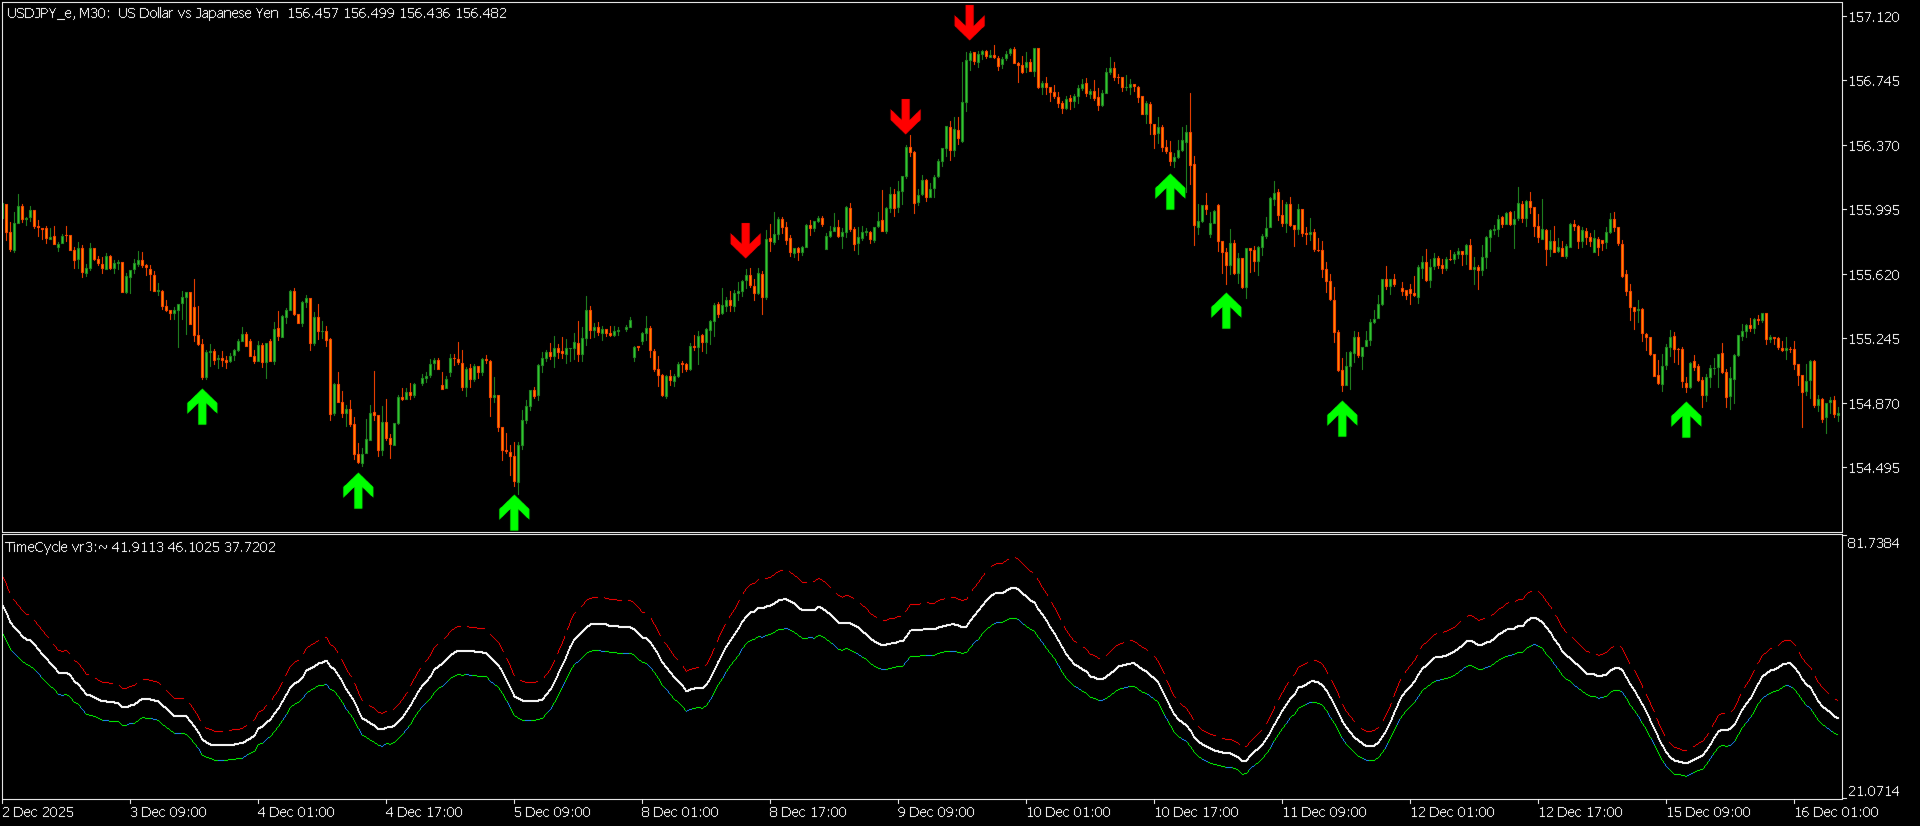The height and width of the screenshot is (826, 1920).
Task: Click the '8 Dec 01:00' time axis label
Action: click(x=680, y=812)
